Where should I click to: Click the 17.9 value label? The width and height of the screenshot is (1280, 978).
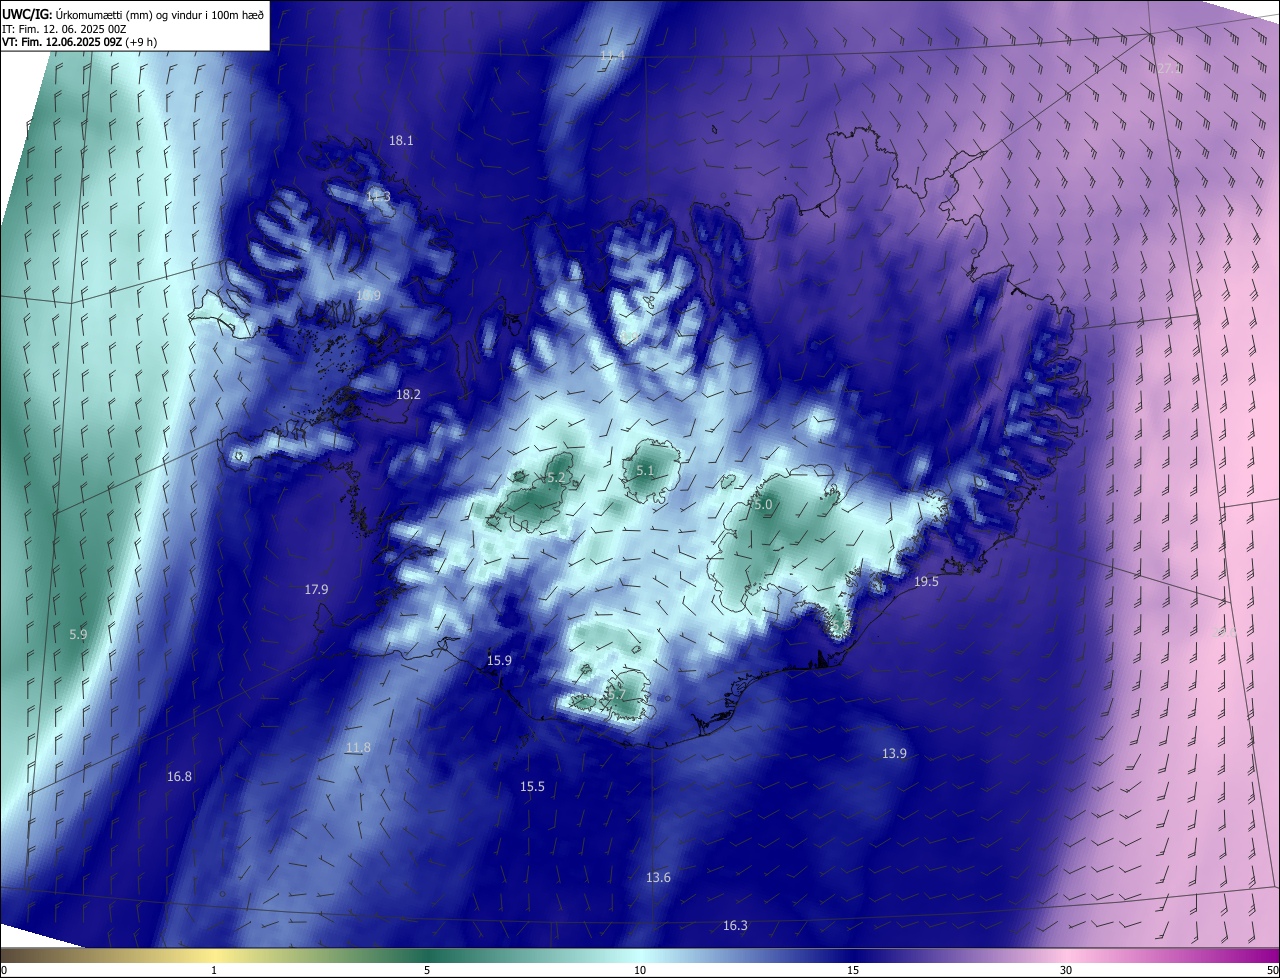coord(316,590)
